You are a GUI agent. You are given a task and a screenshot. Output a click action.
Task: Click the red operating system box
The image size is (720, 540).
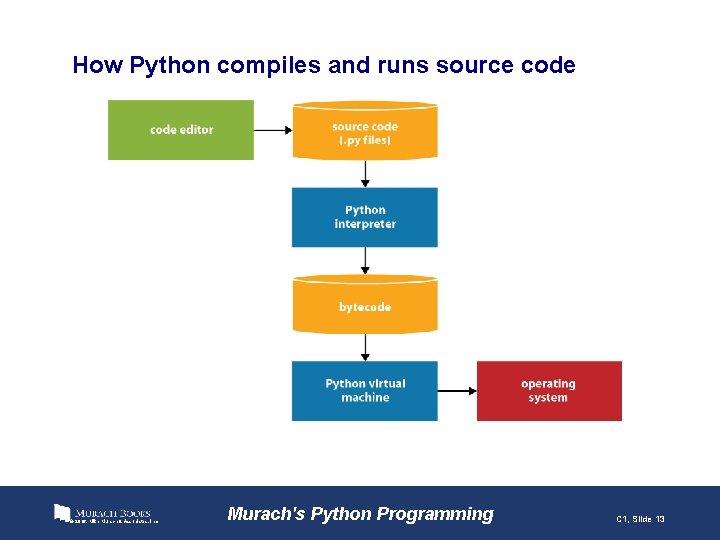(549, 391)
